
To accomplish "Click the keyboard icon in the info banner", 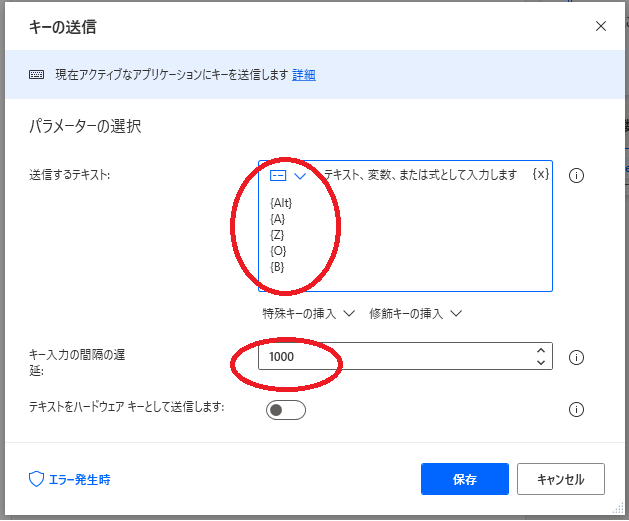I will coord(36,75).
